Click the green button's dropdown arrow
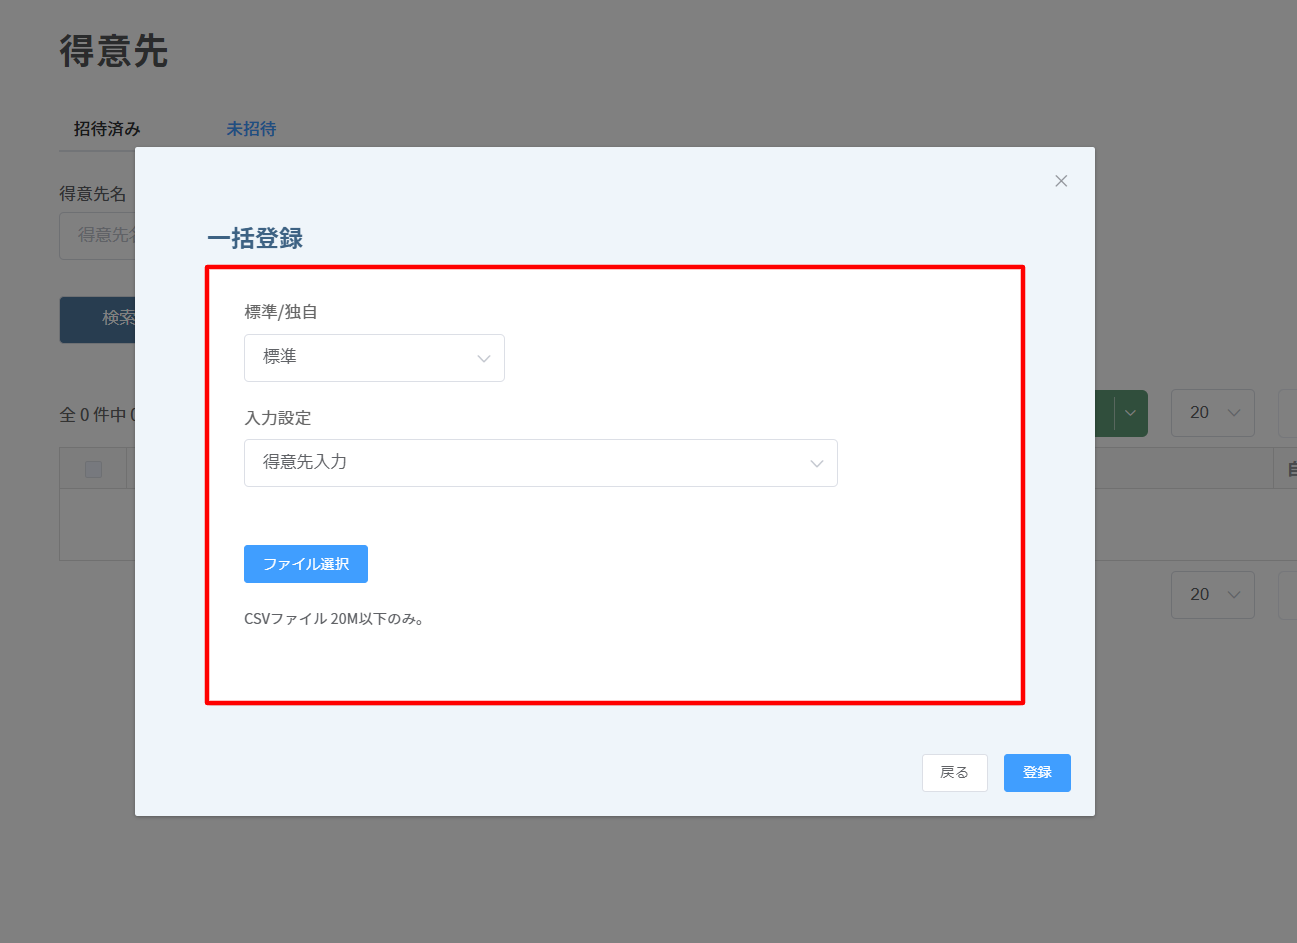Screen dimensions: 1297x943 click(x=1131, y=413)
